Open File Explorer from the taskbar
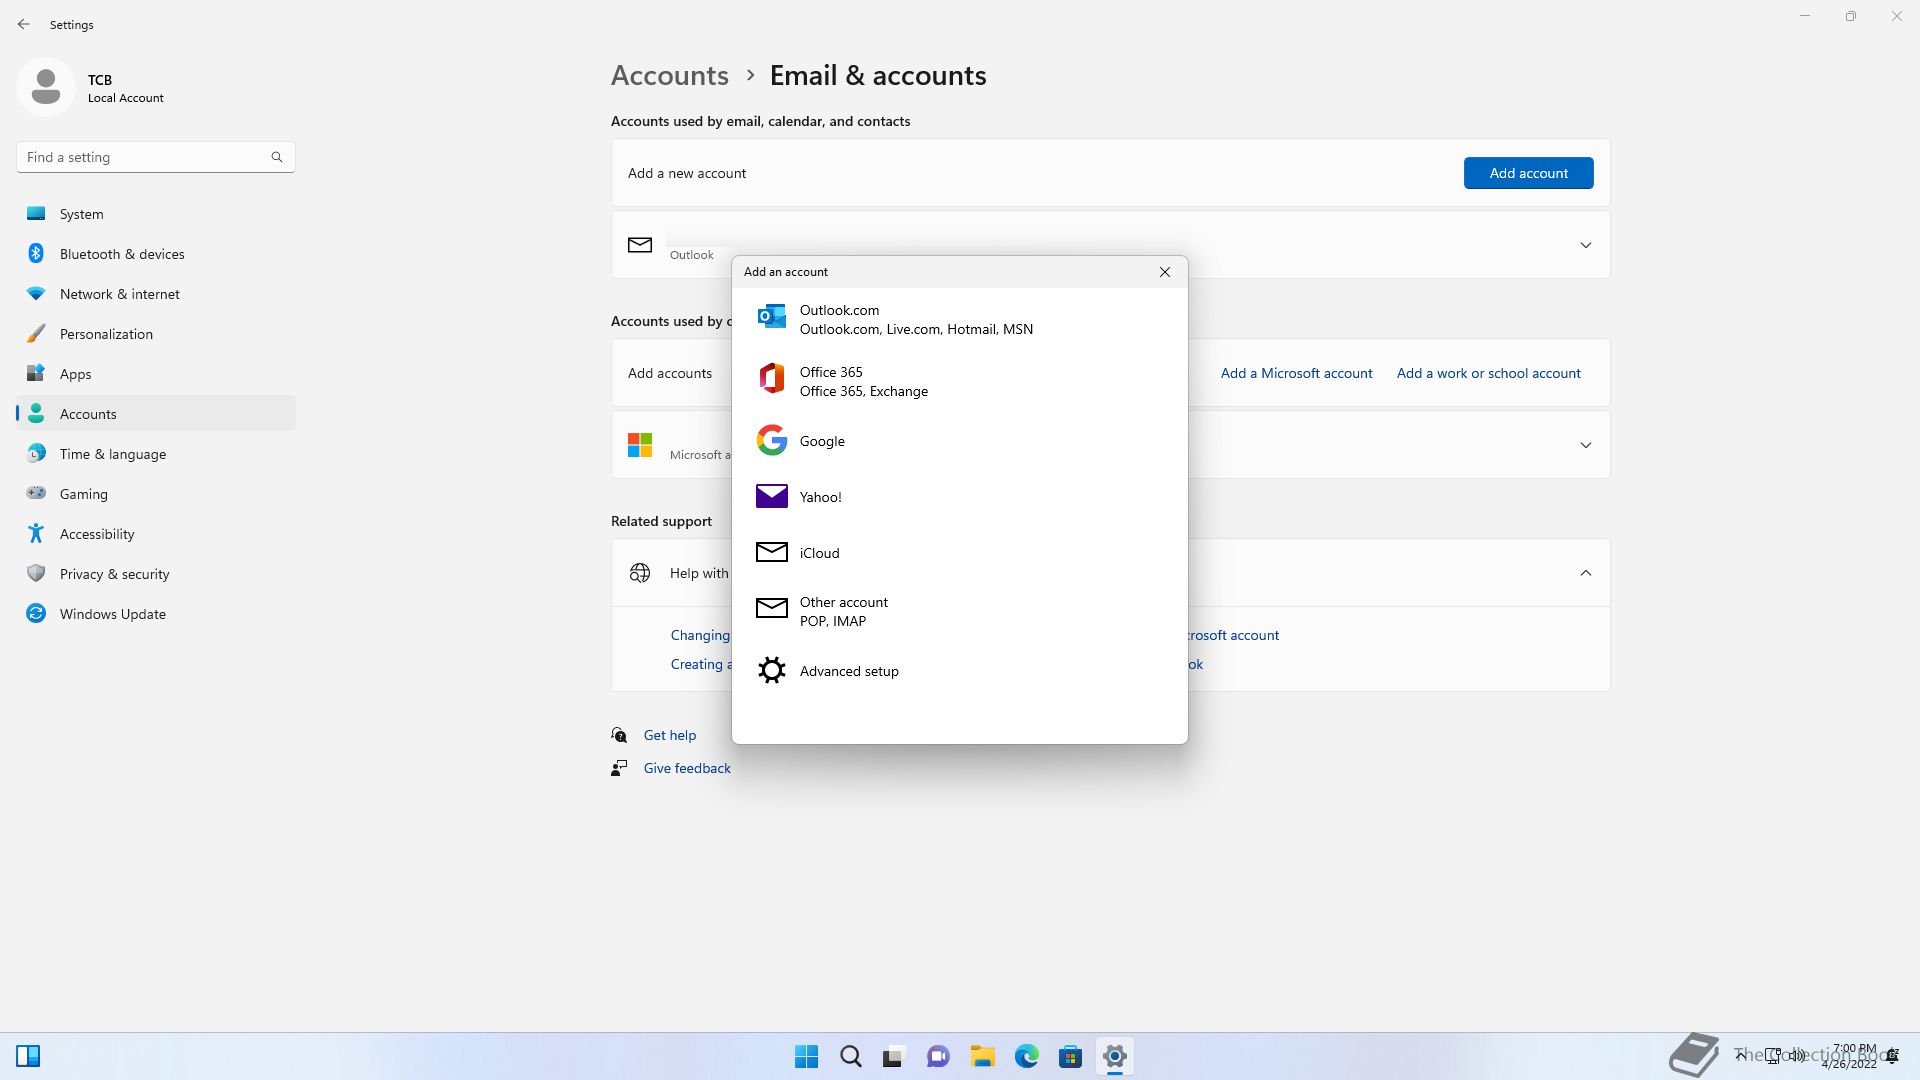The height and width of the screenshot is (1080, 1920). point(982,1056)
